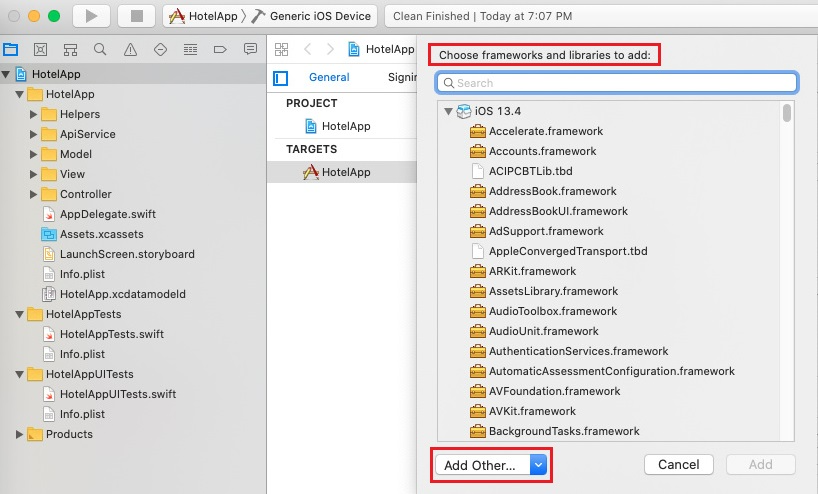Open the Issue navigator warning icon
The height and width of the screenshot is (494, 818).
[x=130, y=50]
